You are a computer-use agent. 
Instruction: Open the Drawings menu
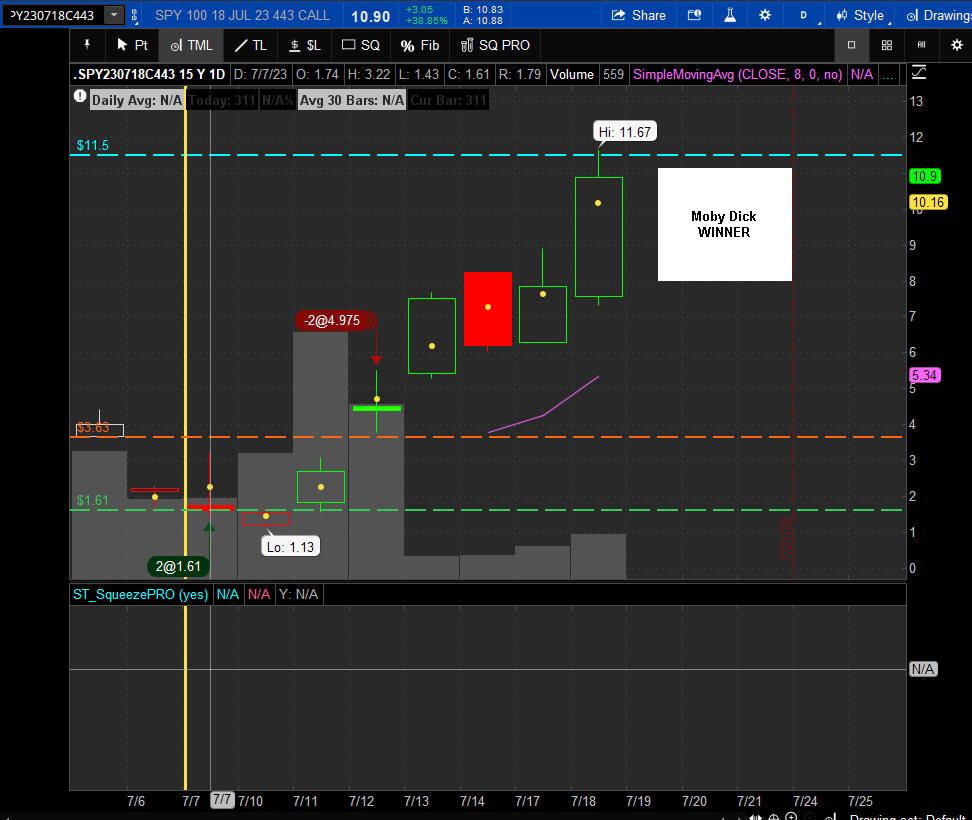[937, 15]
